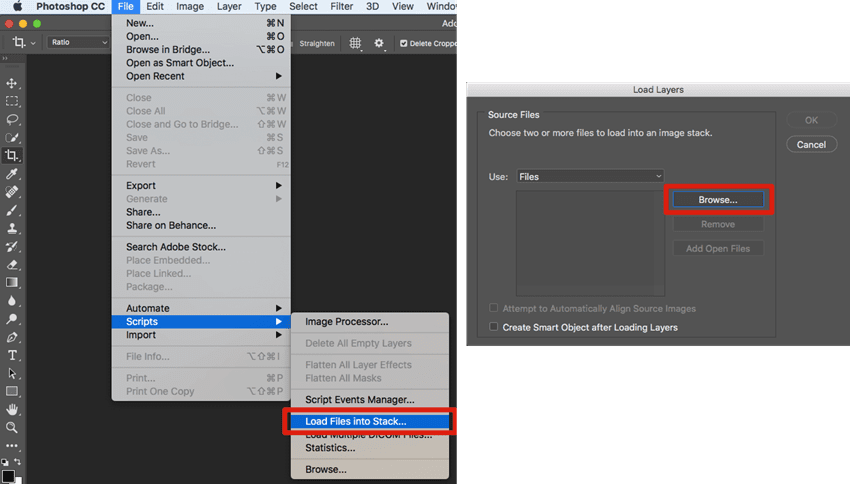The height and width of the screenshot is (484, 850).
Task: Expand the Open Recent submenu
Action: 201,76
